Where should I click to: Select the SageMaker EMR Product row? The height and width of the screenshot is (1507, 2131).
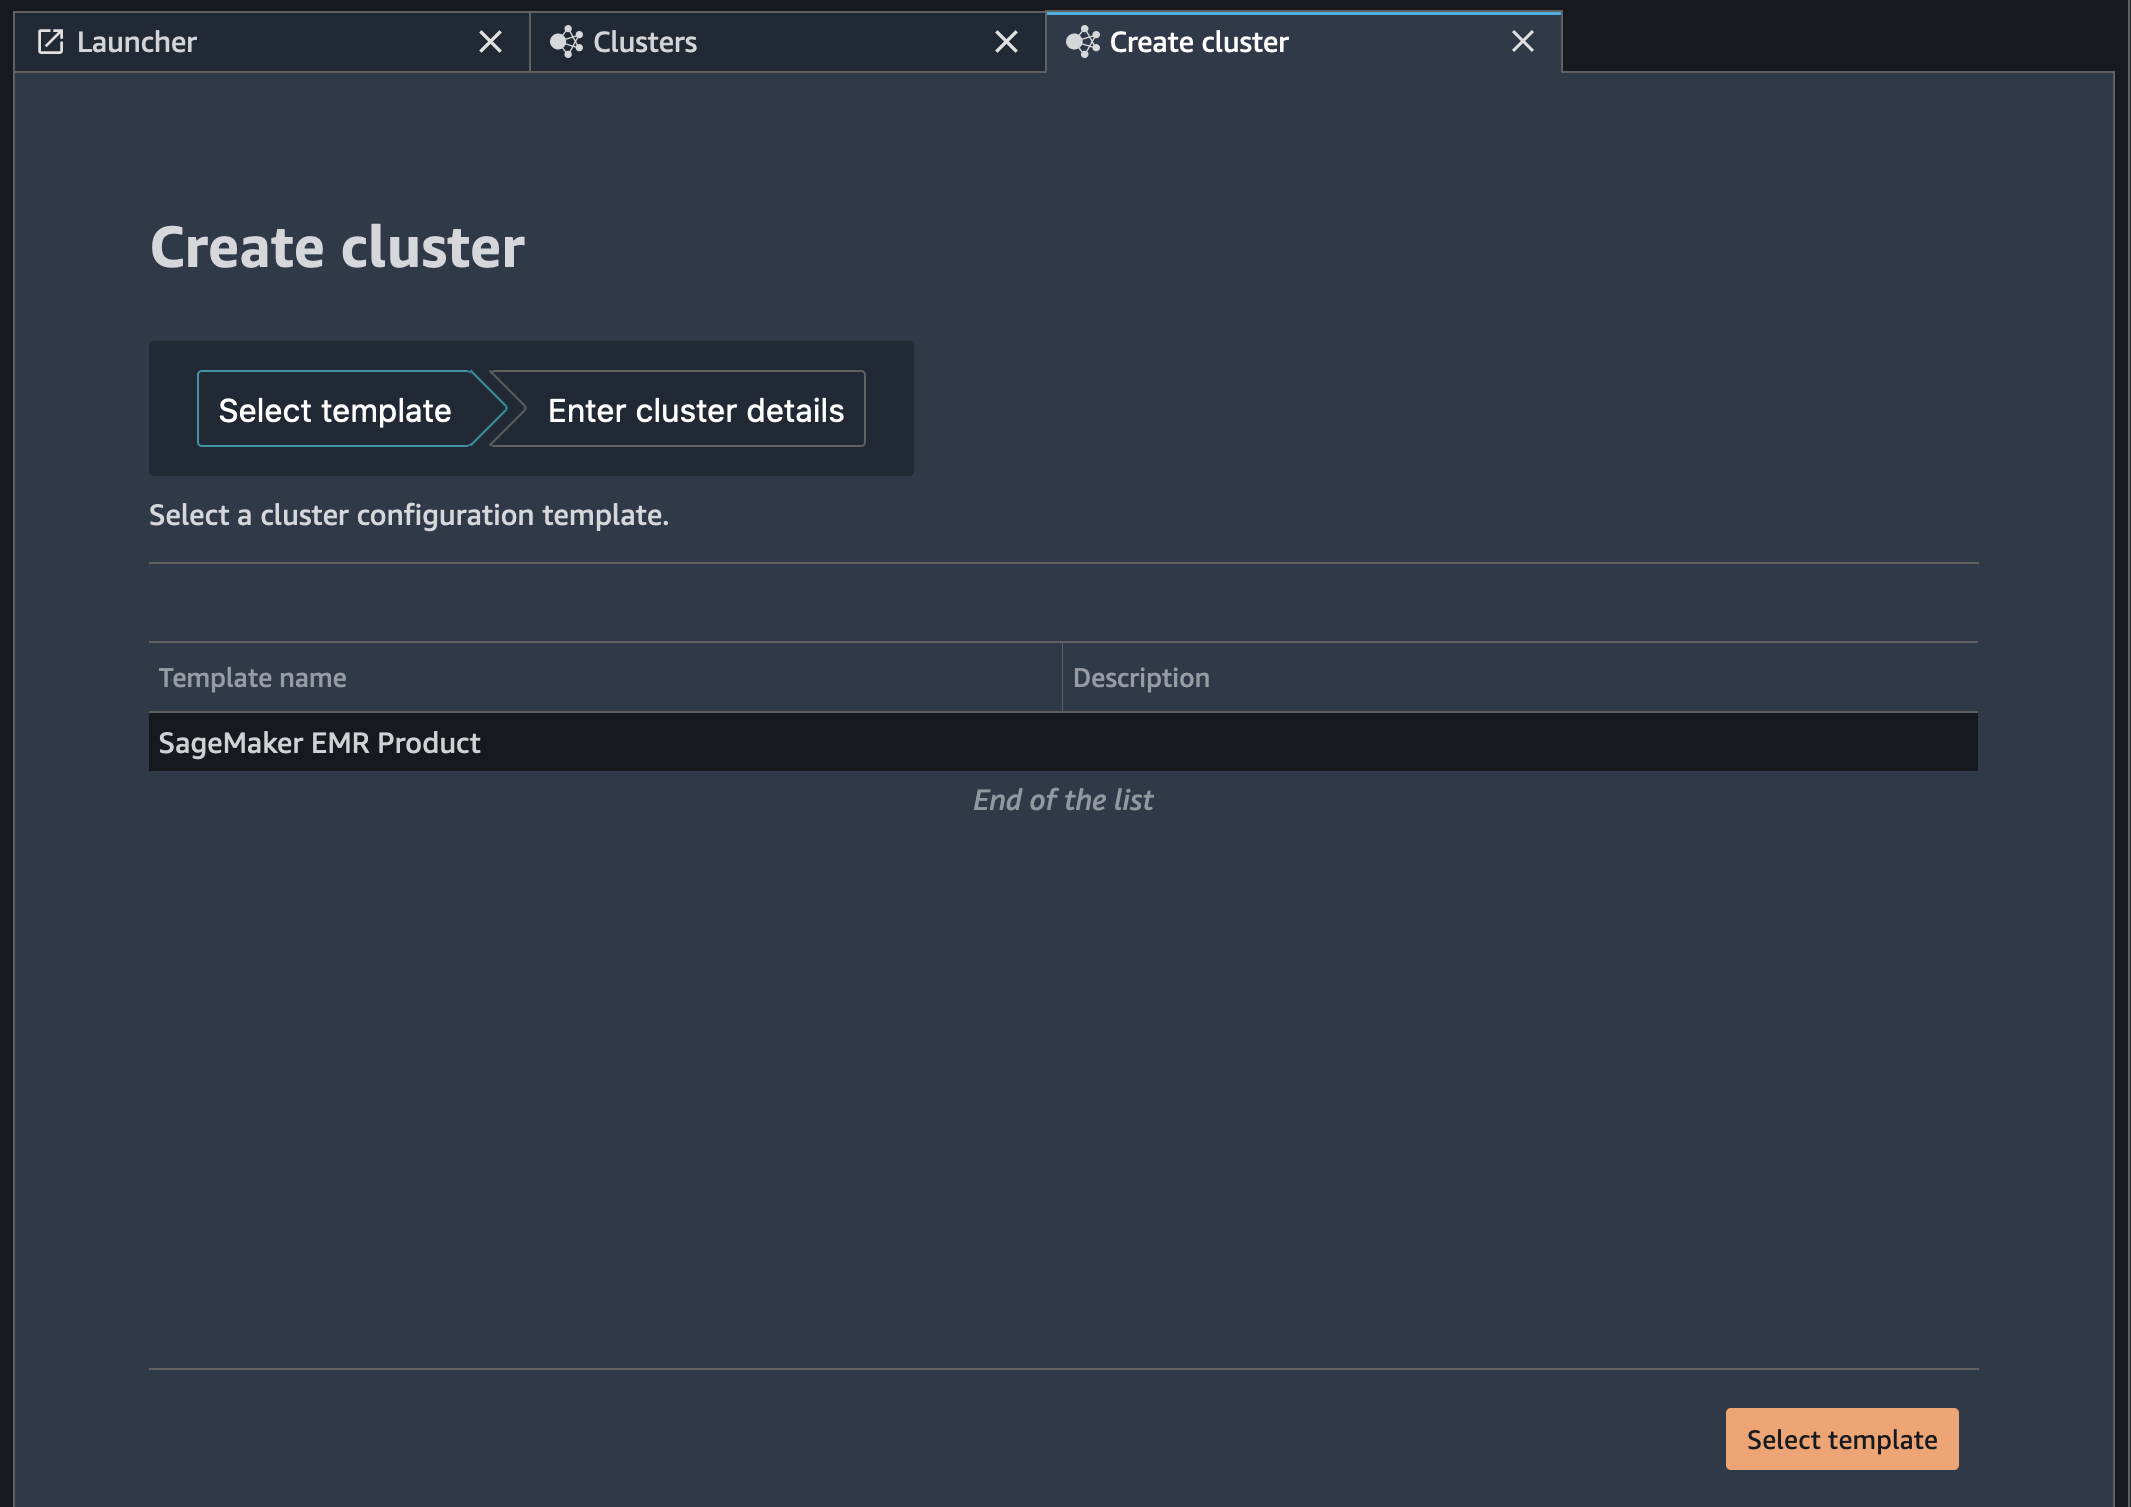pos(320,743)
